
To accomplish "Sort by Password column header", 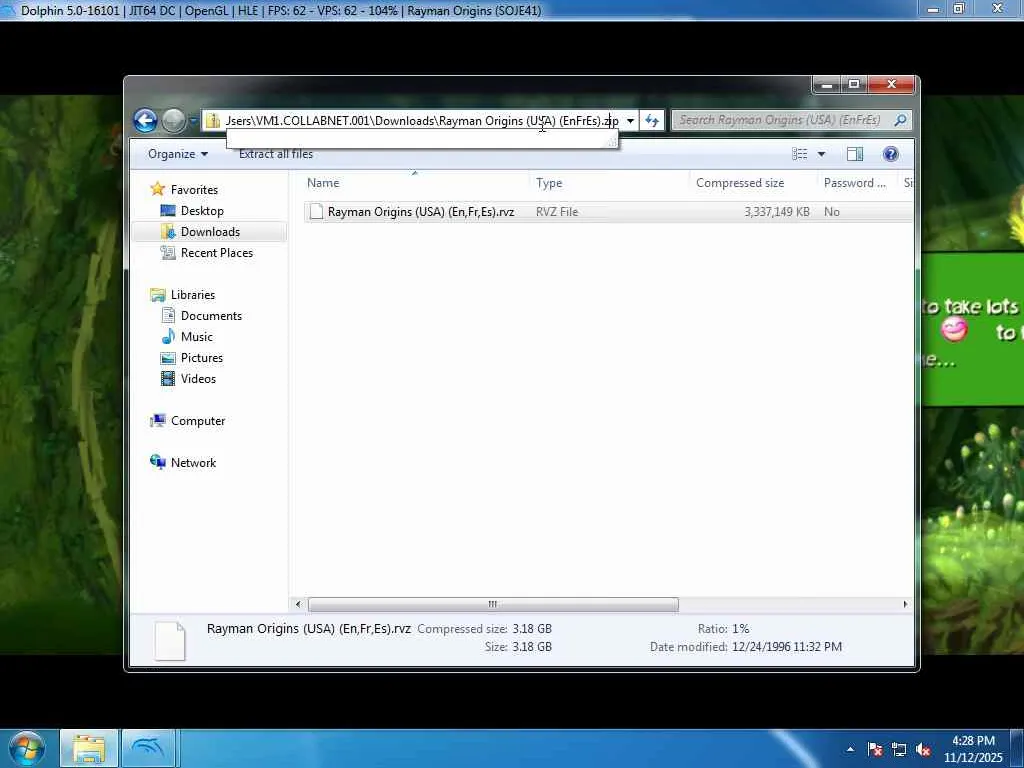I will 857,183.
